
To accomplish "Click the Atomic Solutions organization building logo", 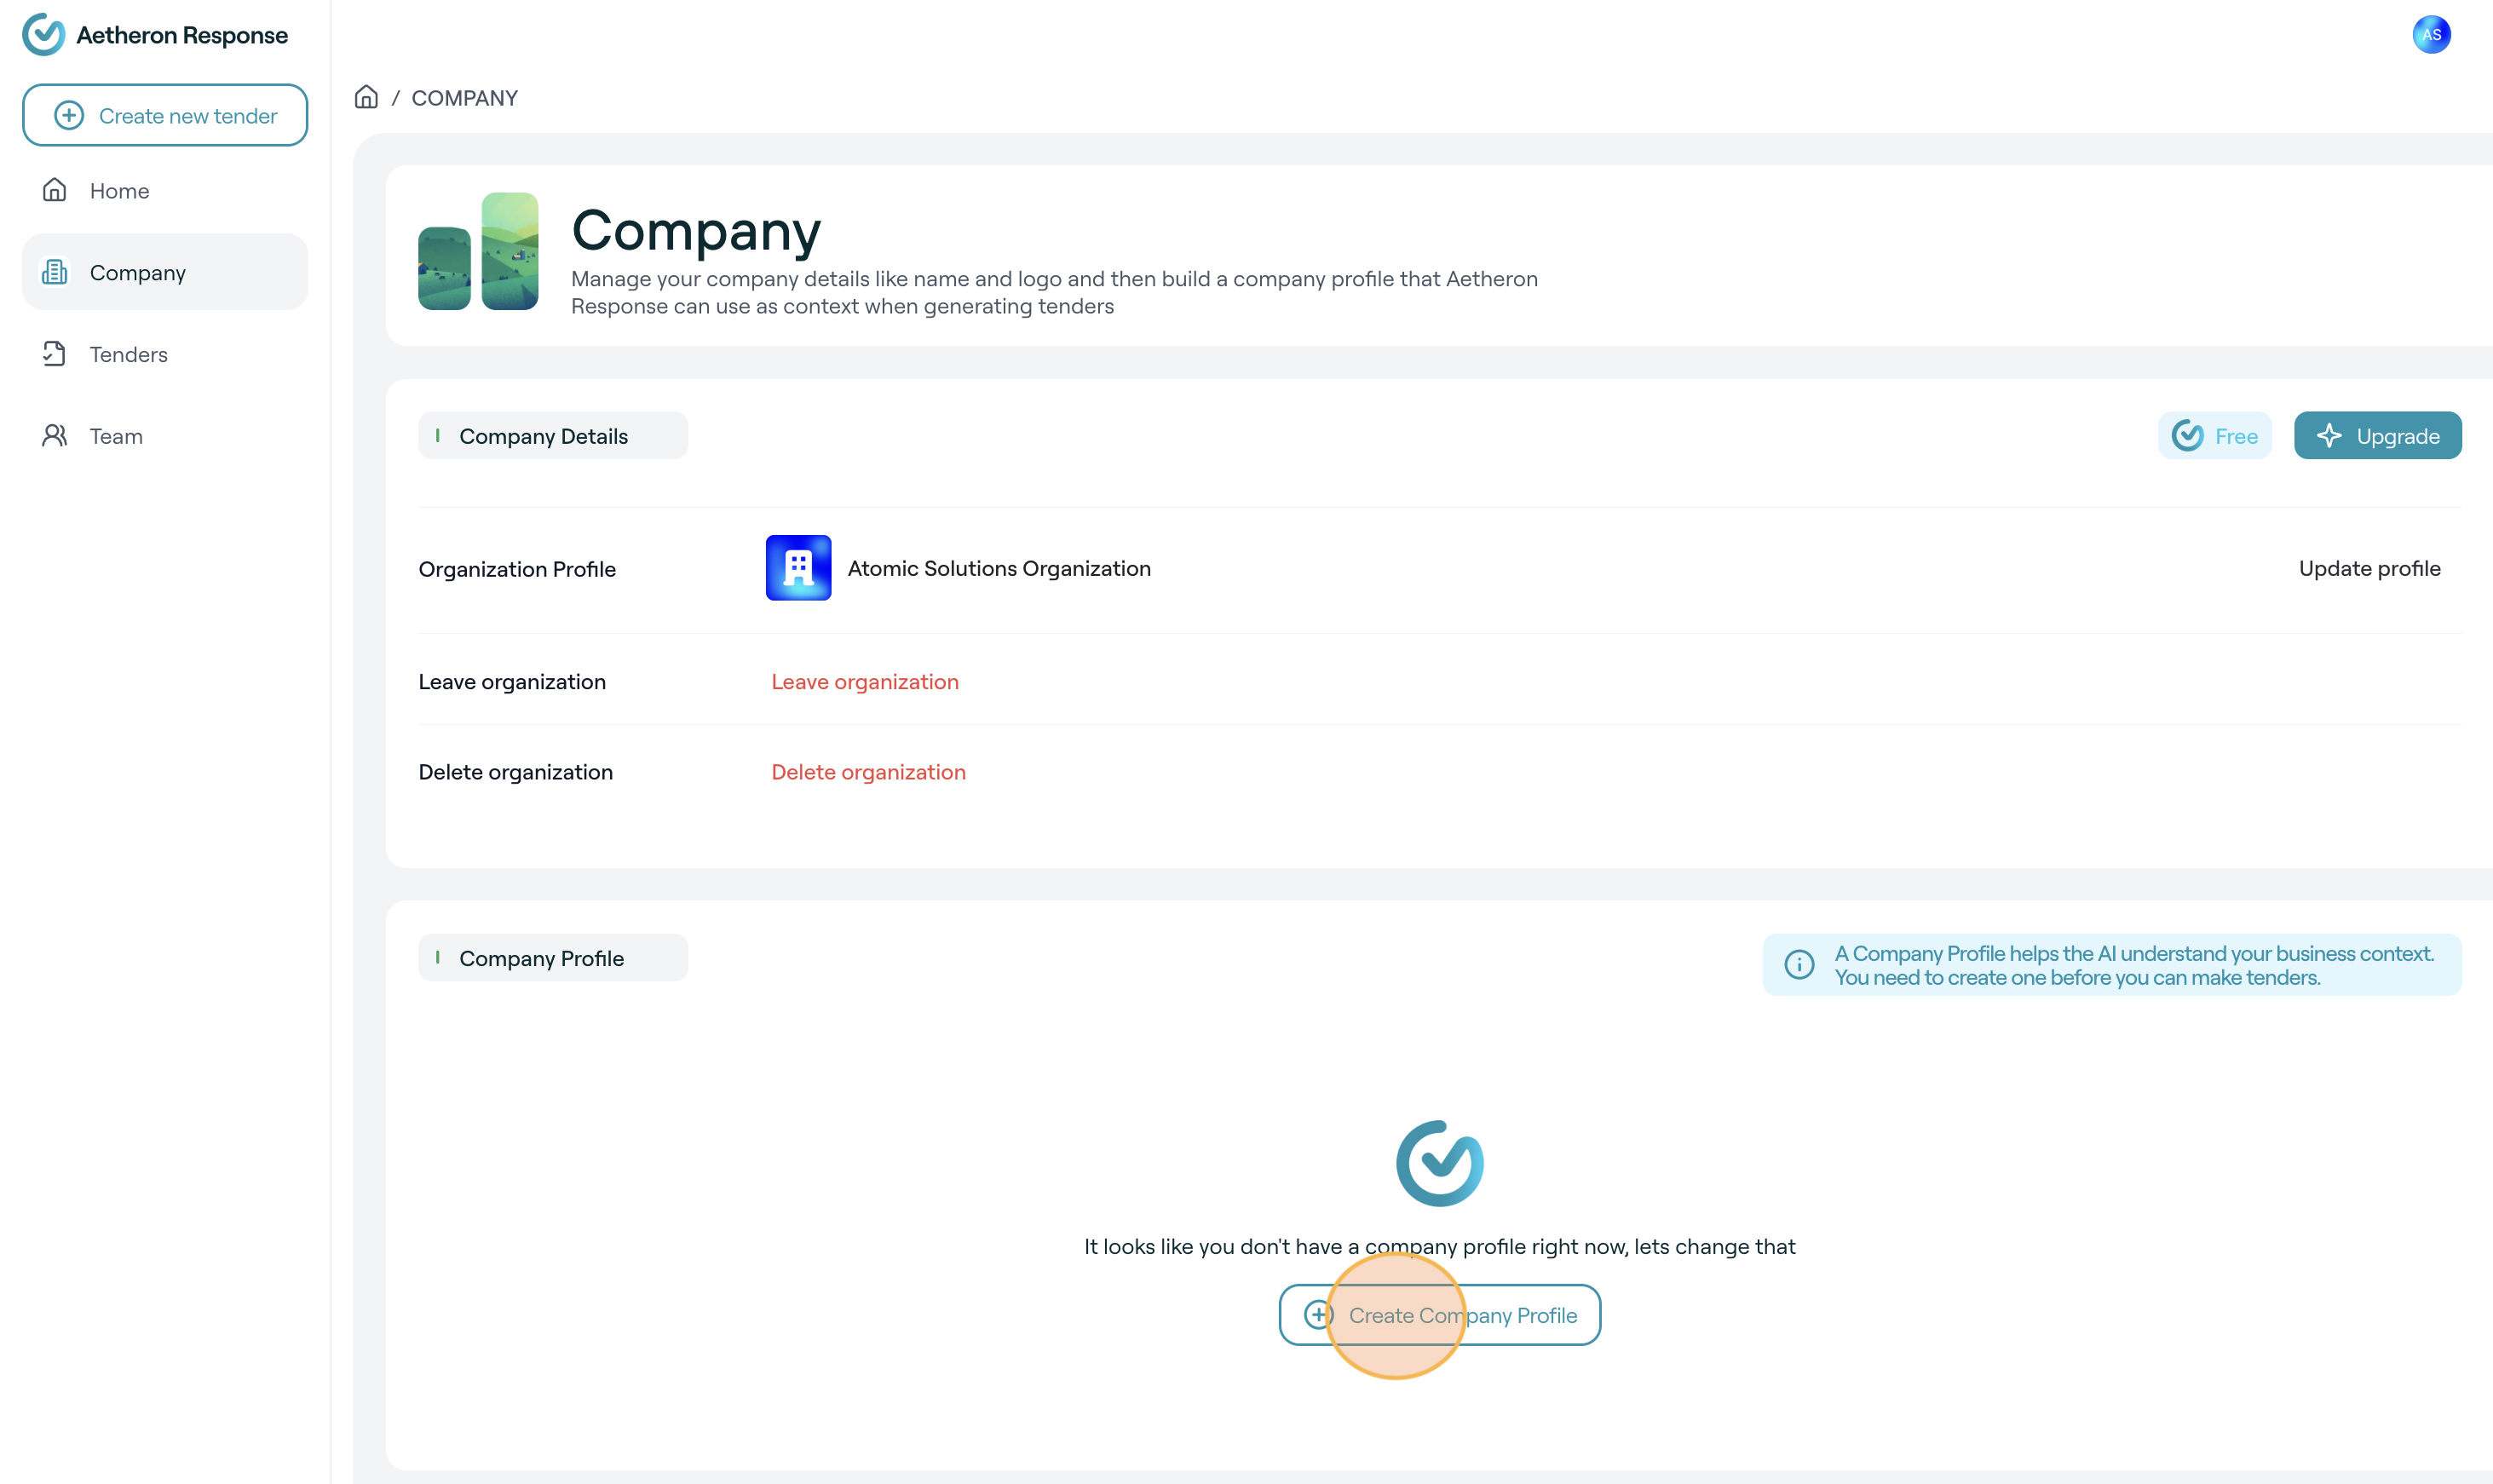I will tap(798, 568).
